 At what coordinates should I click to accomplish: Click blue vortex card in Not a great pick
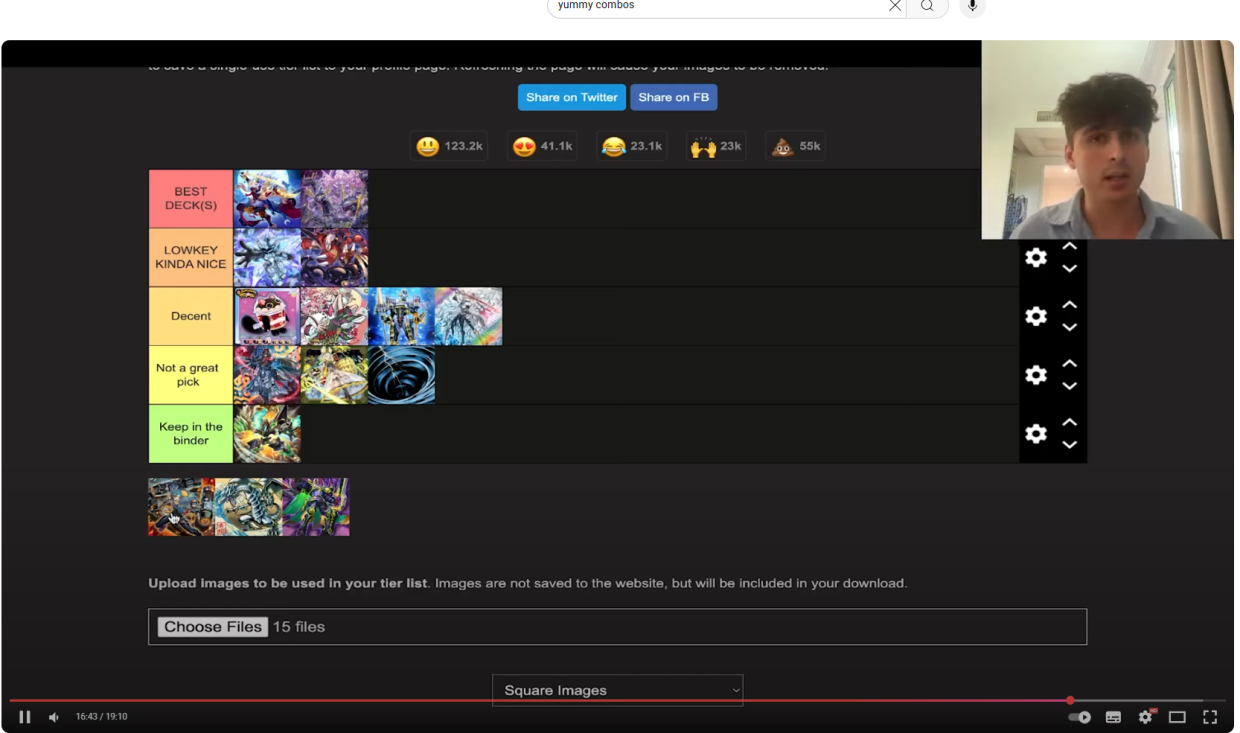pyautogui.click(x=401, y=375)
